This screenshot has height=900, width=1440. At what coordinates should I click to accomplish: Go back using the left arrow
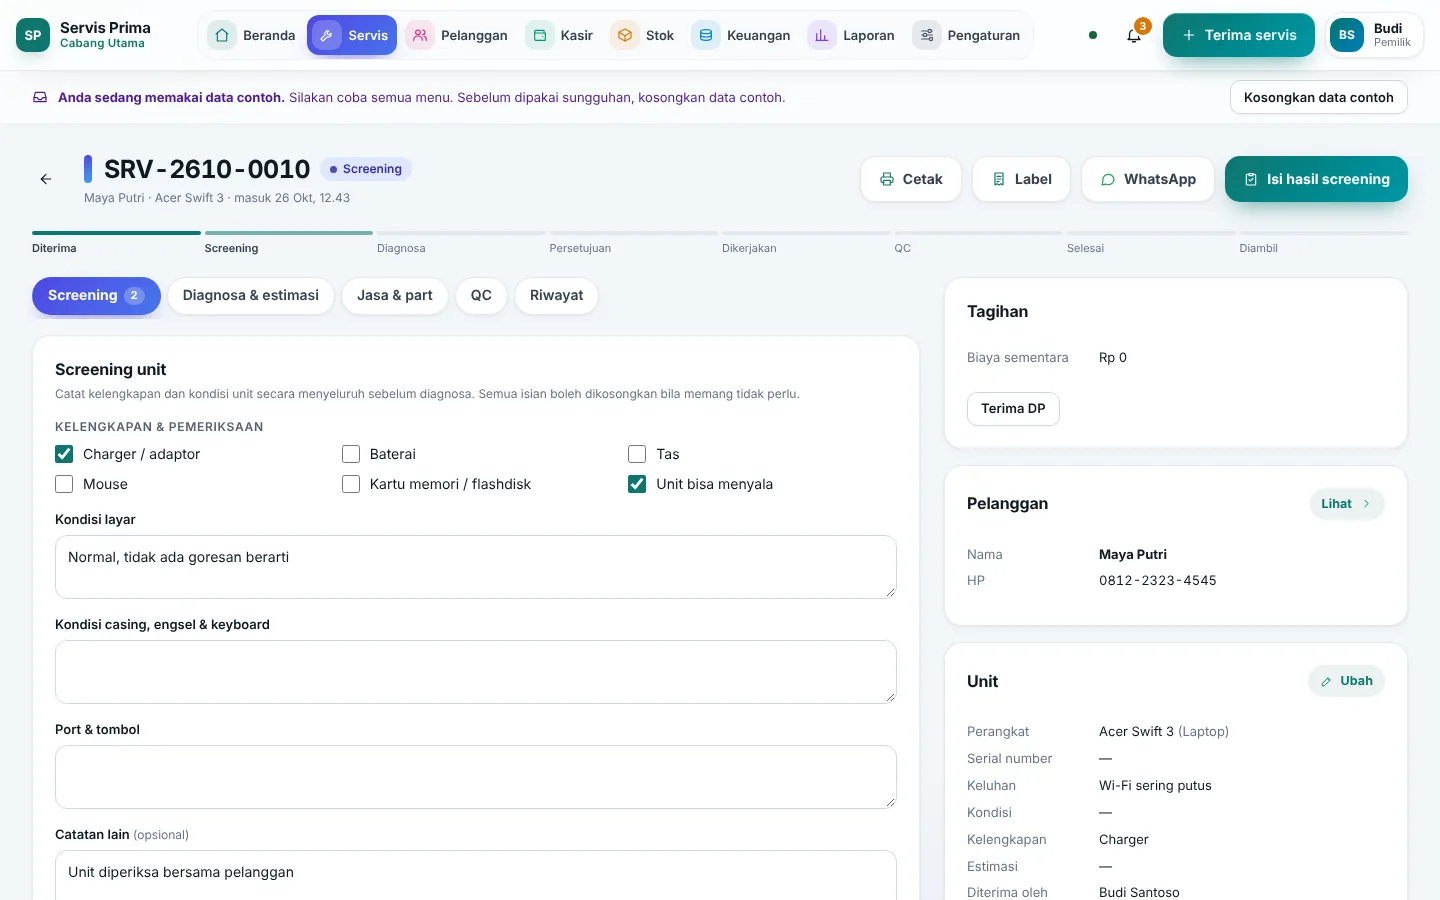[x=46, y=179]
